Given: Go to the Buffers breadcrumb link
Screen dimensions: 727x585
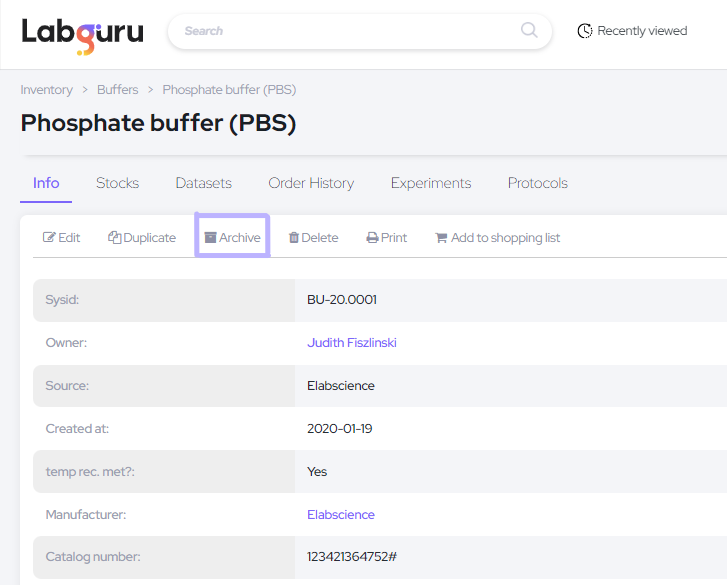Looking at the screenshot, I should pos(117,90).
